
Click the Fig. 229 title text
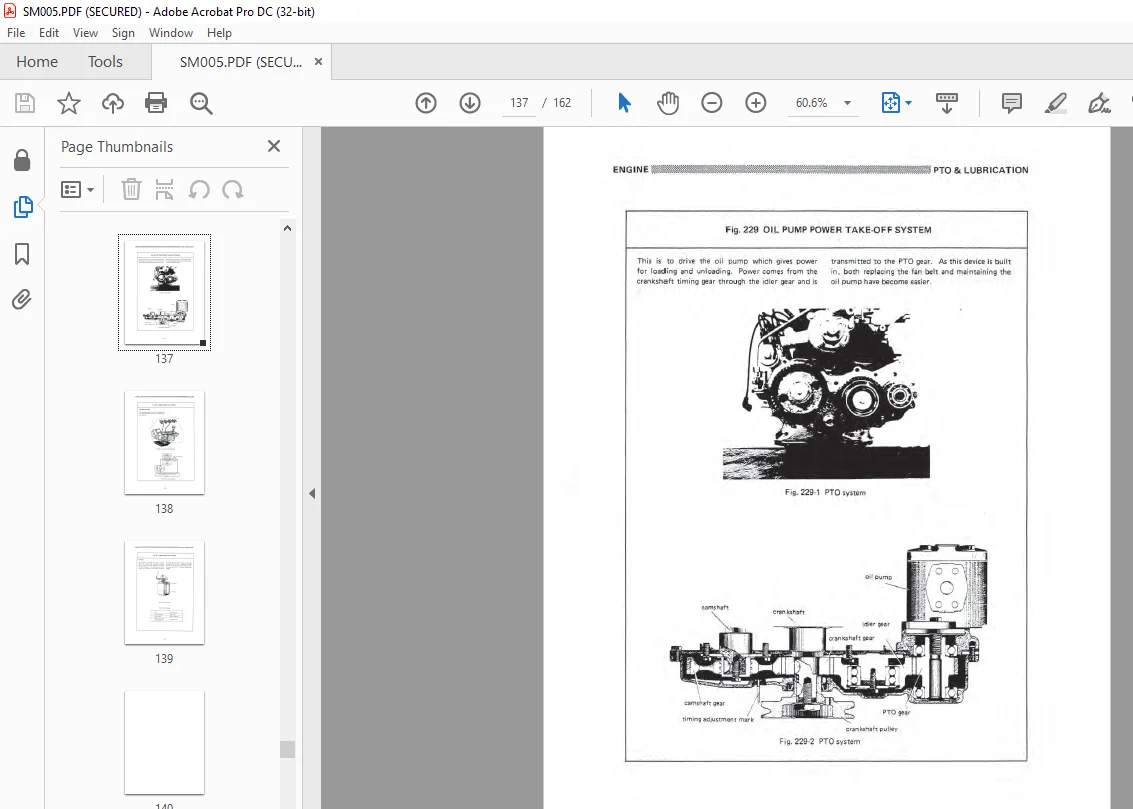pyautogui.click(x=828, y=230)
